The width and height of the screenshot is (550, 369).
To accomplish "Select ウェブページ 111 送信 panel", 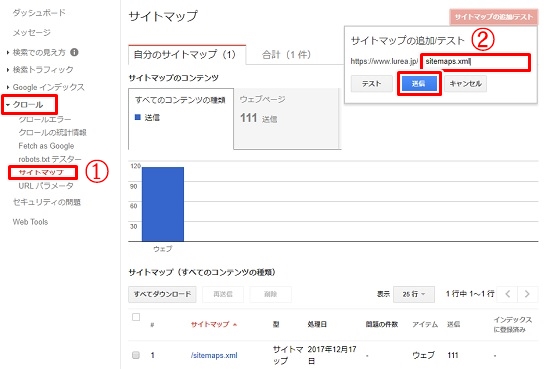I will click(x=287, y=119).
